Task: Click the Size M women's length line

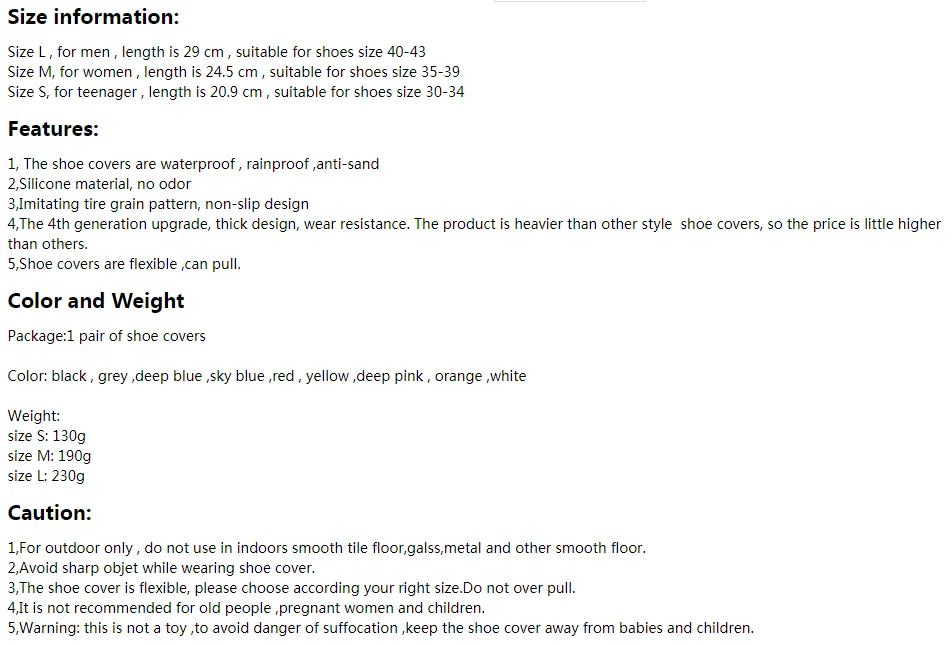Action: click(234, 72)
